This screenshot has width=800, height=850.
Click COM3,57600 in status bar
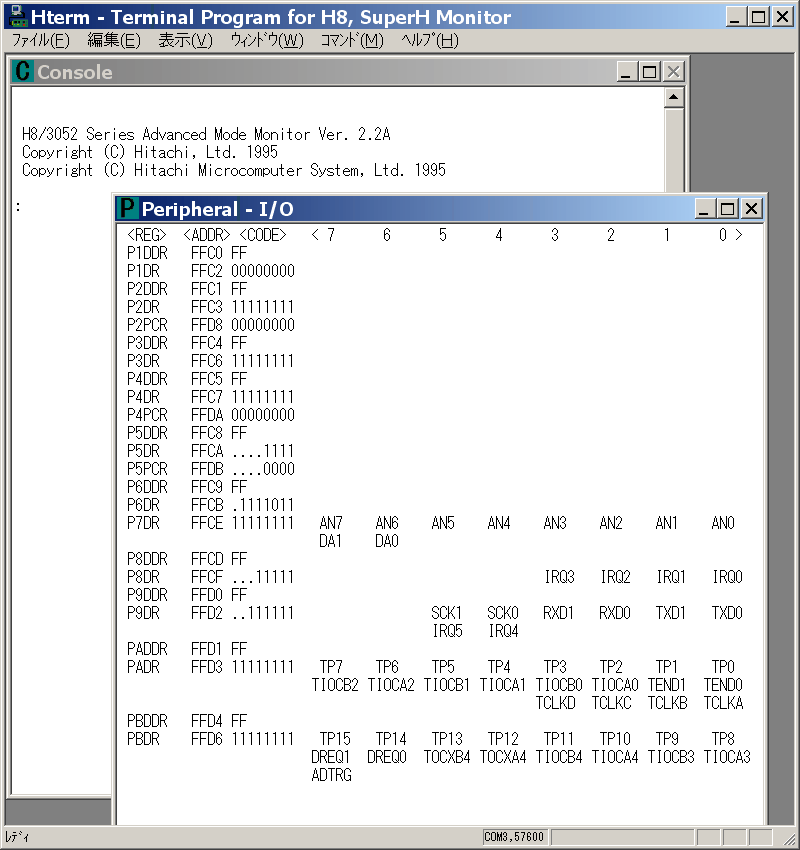pyautogui.click(x=514, y=837)
